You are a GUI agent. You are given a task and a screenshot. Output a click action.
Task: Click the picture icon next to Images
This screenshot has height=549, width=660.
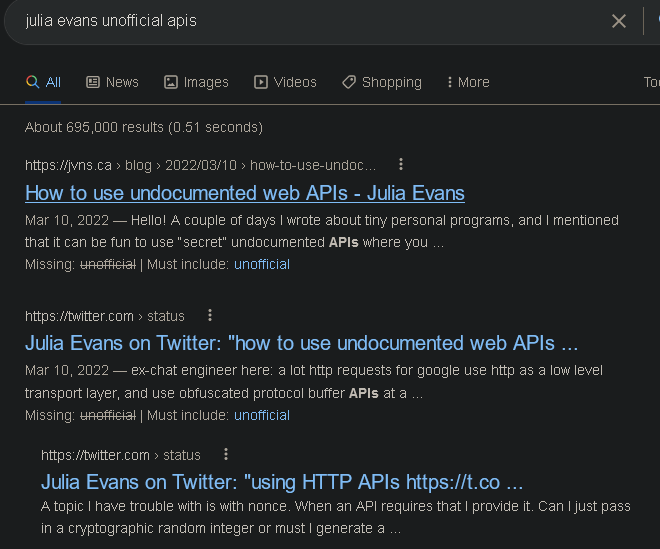(x=170, y=82)
